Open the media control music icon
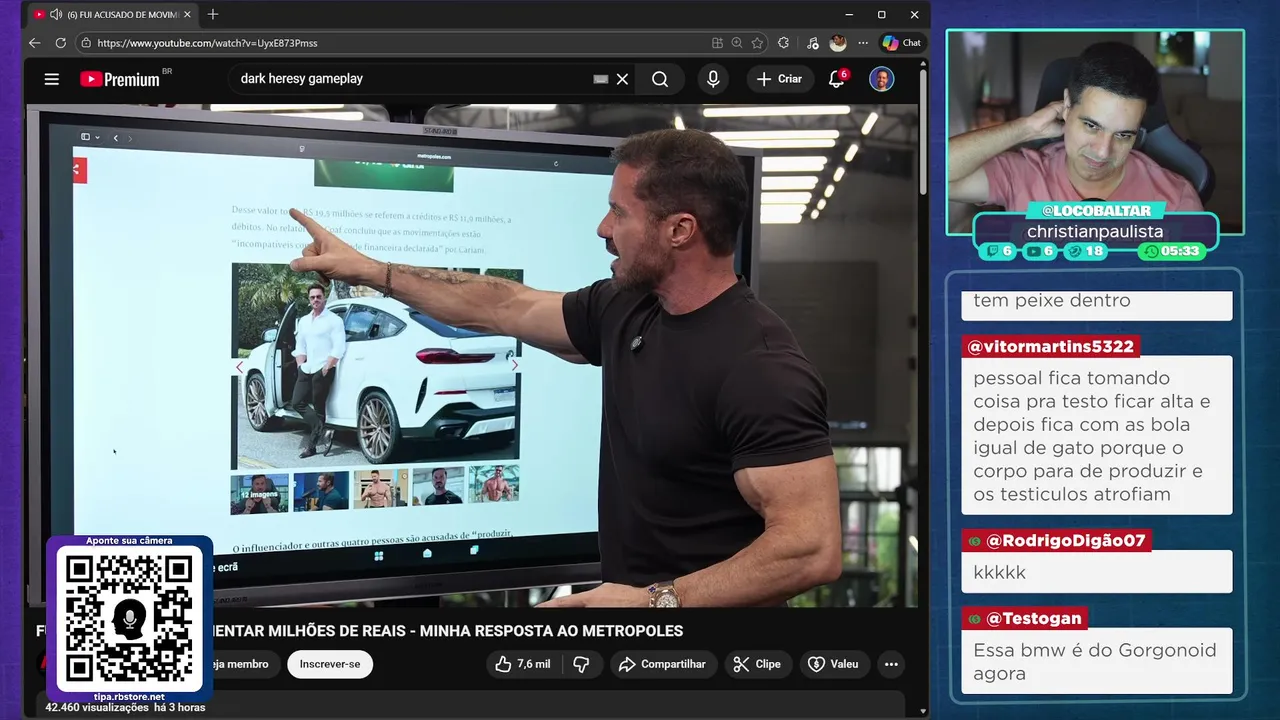The image size is (1280, 720). 812,43
